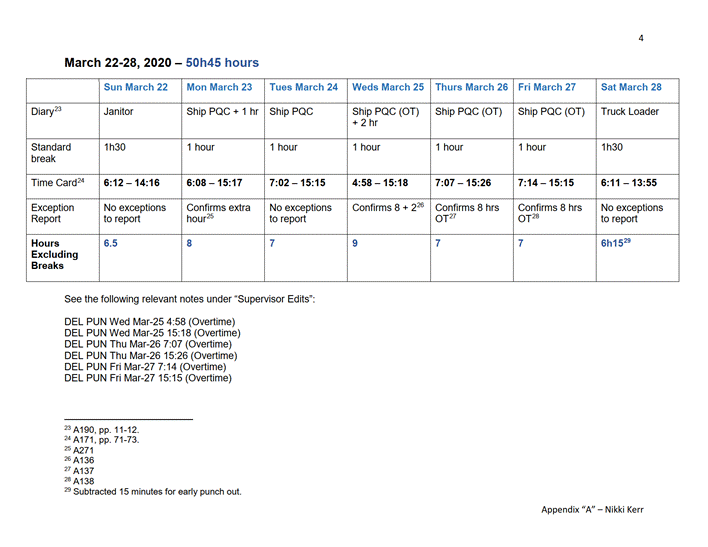
Task: Select the "Weds March 25" column header
Action: coord(386,87)
